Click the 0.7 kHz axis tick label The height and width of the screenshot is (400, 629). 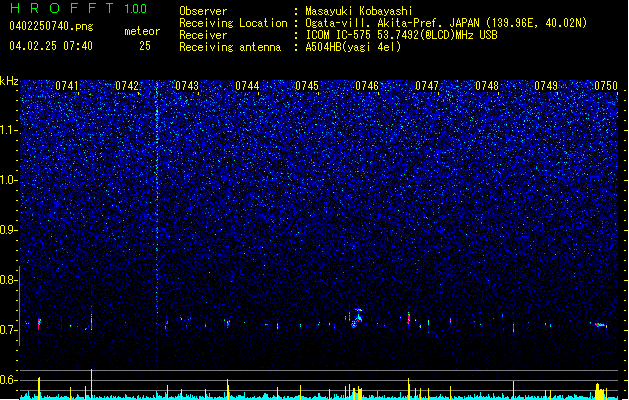coord(9,330)
